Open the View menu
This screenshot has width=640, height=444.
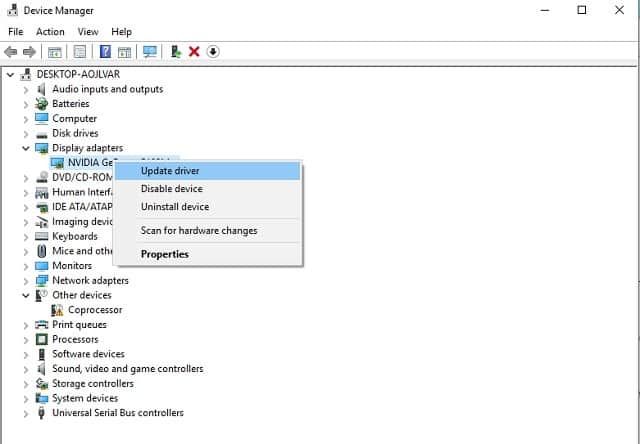[88, 32]
